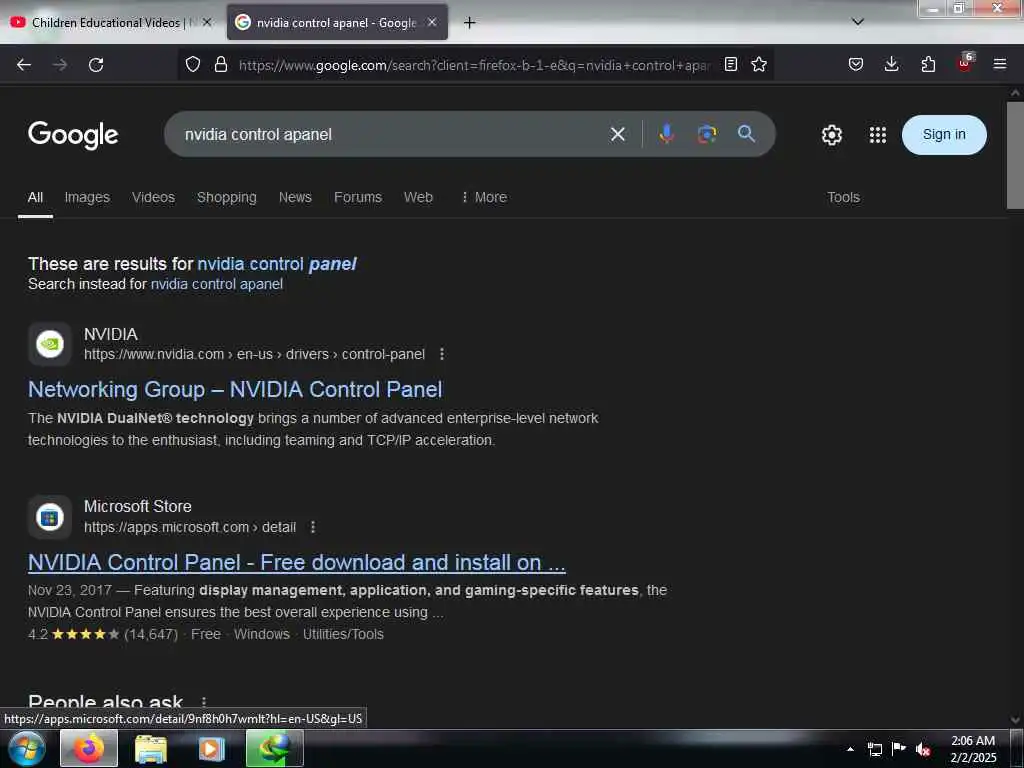The image size is (1024, 768).
Task: Open Microsoft Store result options three dots
Action: click(x=313, y=527)
